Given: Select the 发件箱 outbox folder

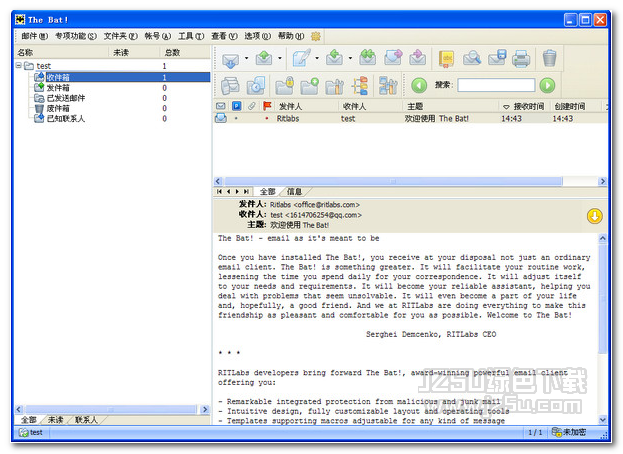Looking at the screenshot, I should click(58, 87).
